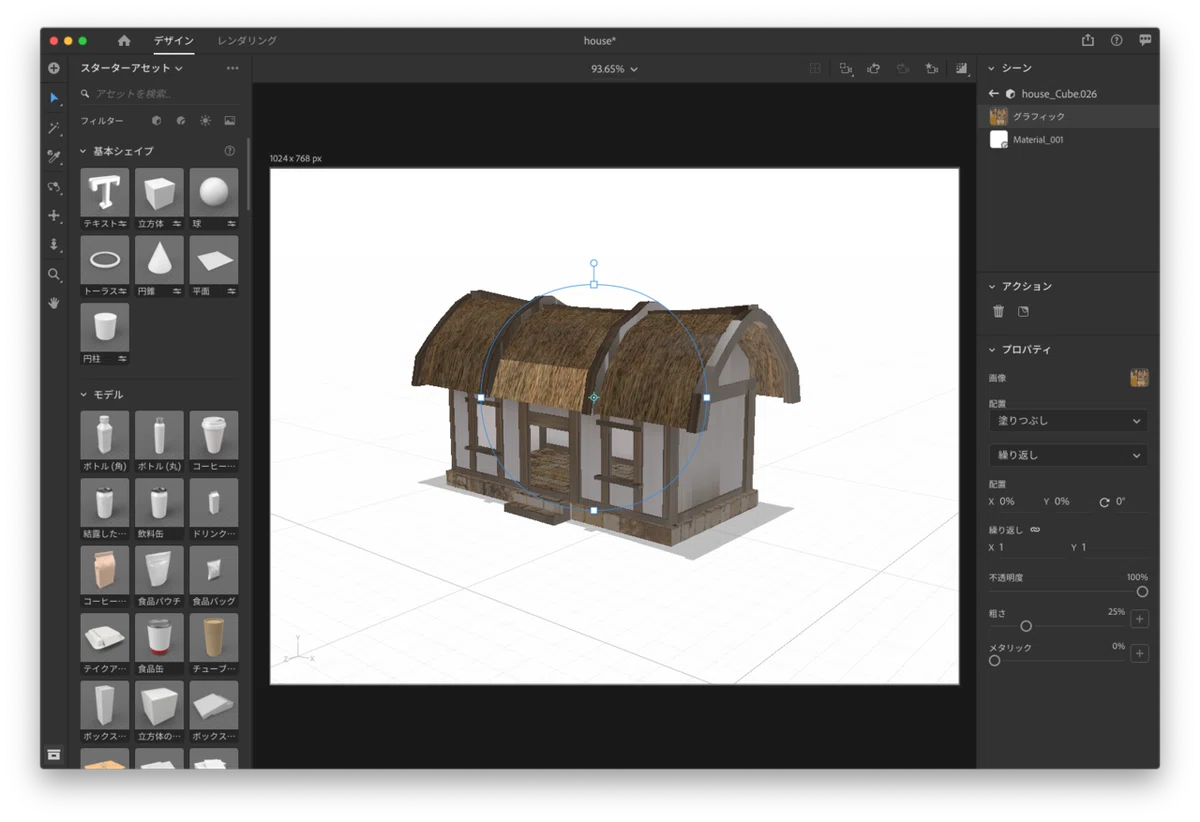Add the トーラス torus shape asset
The height and width of the screenshot is (822, 1200).
pos(105,267)
